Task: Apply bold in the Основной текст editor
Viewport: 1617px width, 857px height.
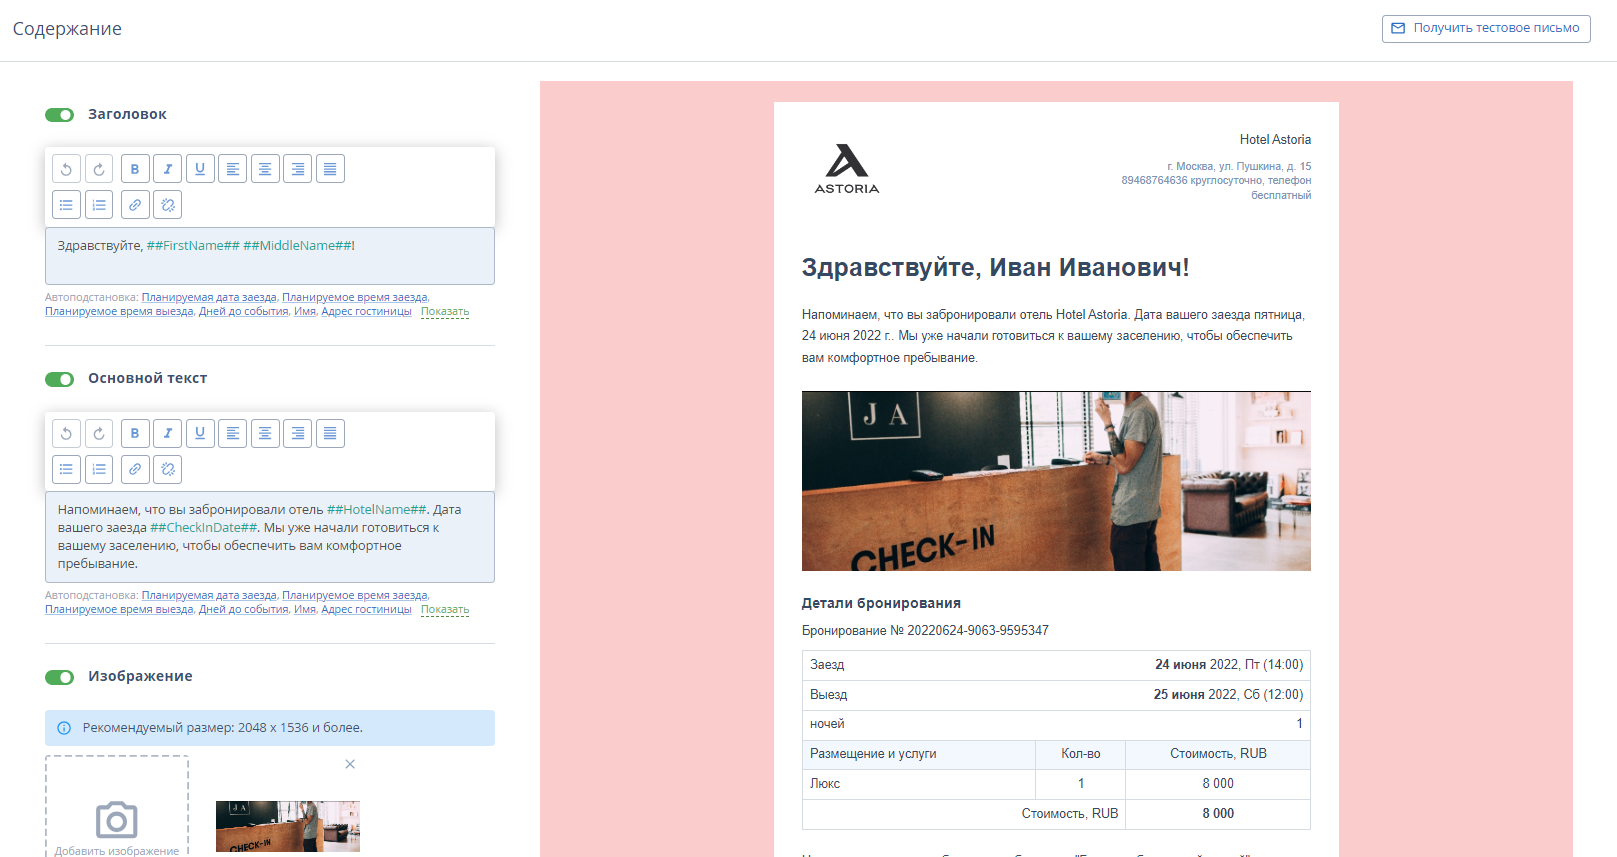Action: click(x=135, y=433)
